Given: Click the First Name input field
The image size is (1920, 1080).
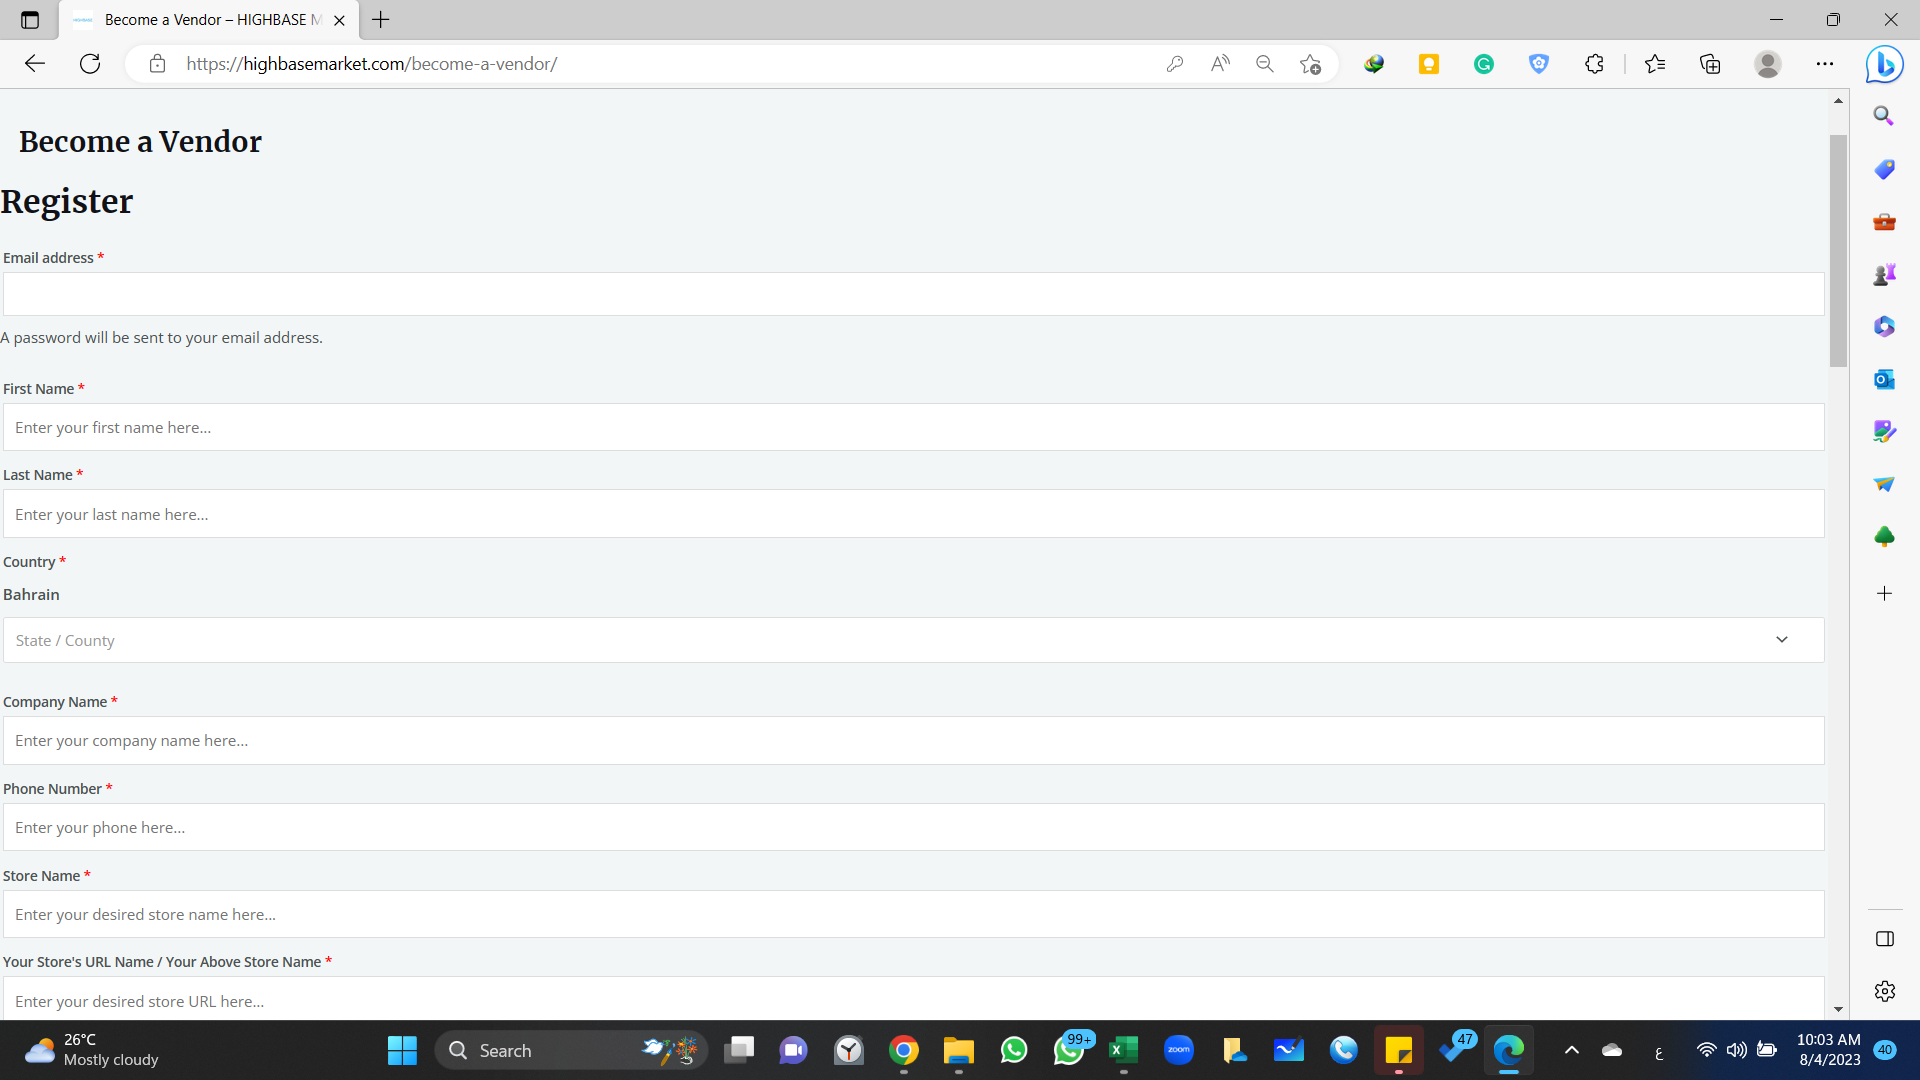Looking at the screenshot, I should tap(913, 427).
